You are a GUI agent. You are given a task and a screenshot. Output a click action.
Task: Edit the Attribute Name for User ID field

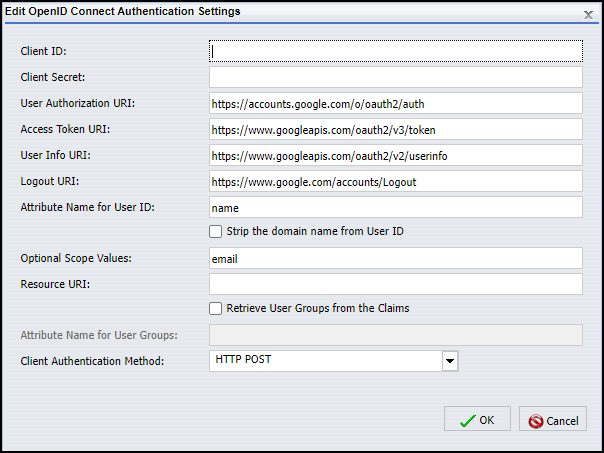pyautogui.click(x=395, y=207)
